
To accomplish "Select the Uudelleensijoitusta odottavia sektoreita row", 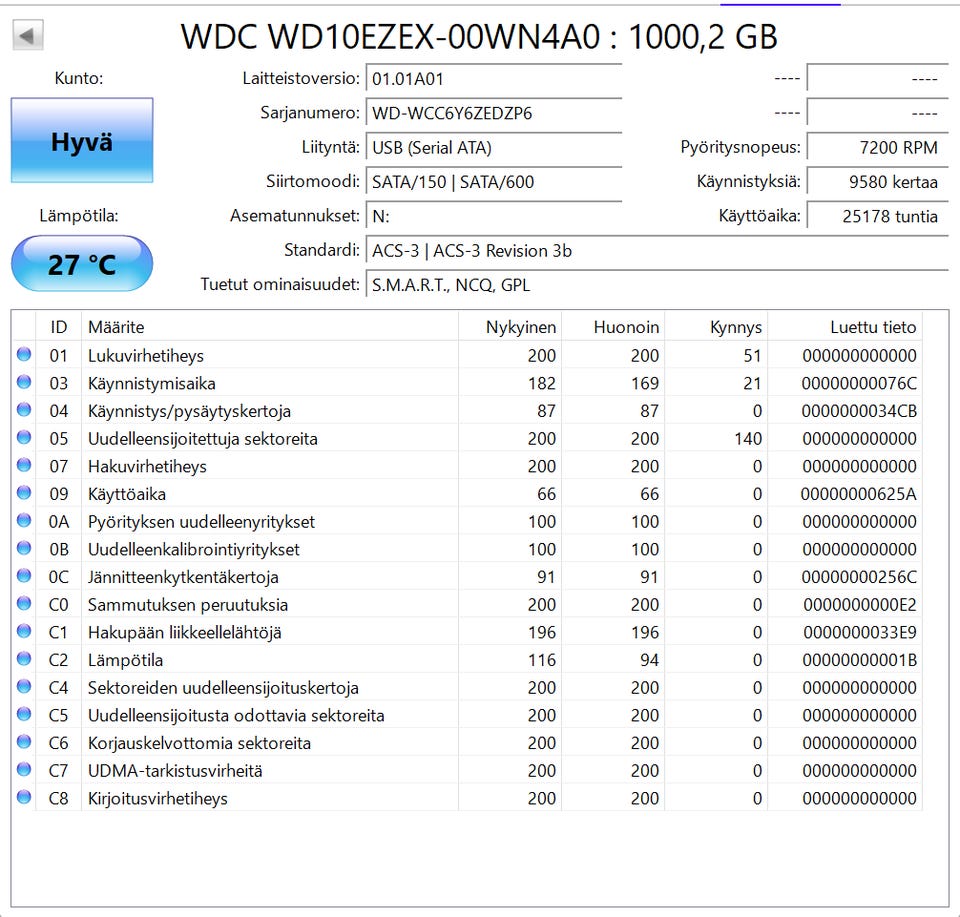I will point(467,715).
